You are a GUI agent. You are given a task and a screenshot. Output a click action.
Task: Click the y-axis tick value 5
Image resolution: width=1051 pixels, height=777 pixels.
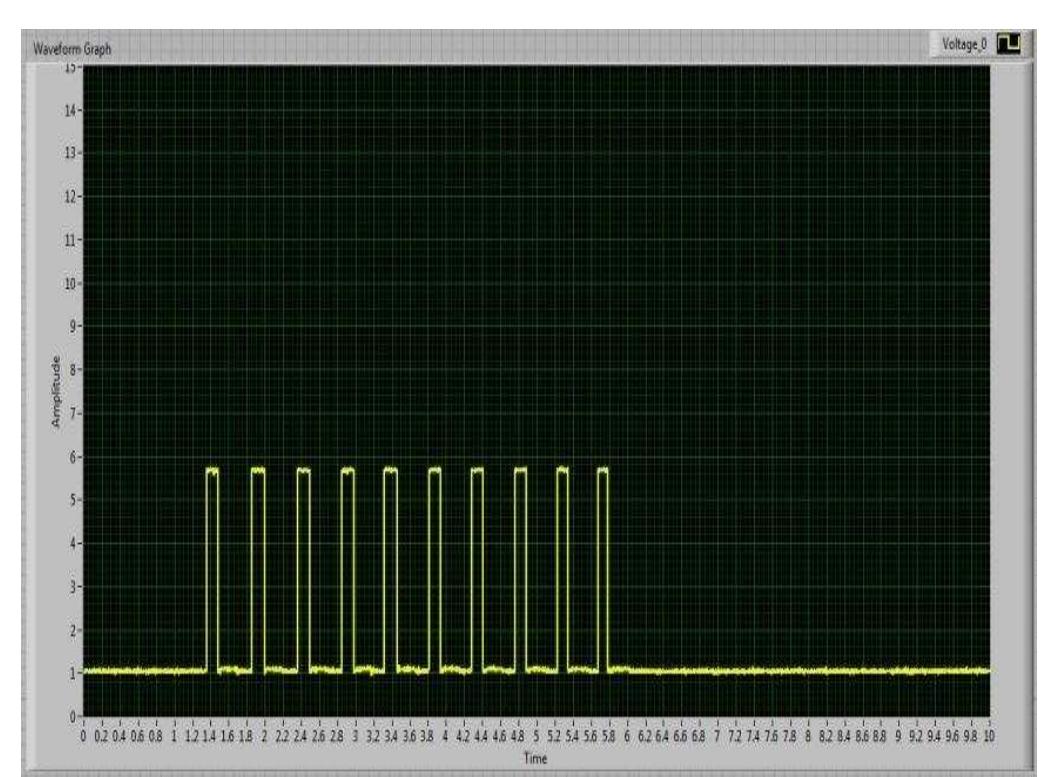[73, 500]
